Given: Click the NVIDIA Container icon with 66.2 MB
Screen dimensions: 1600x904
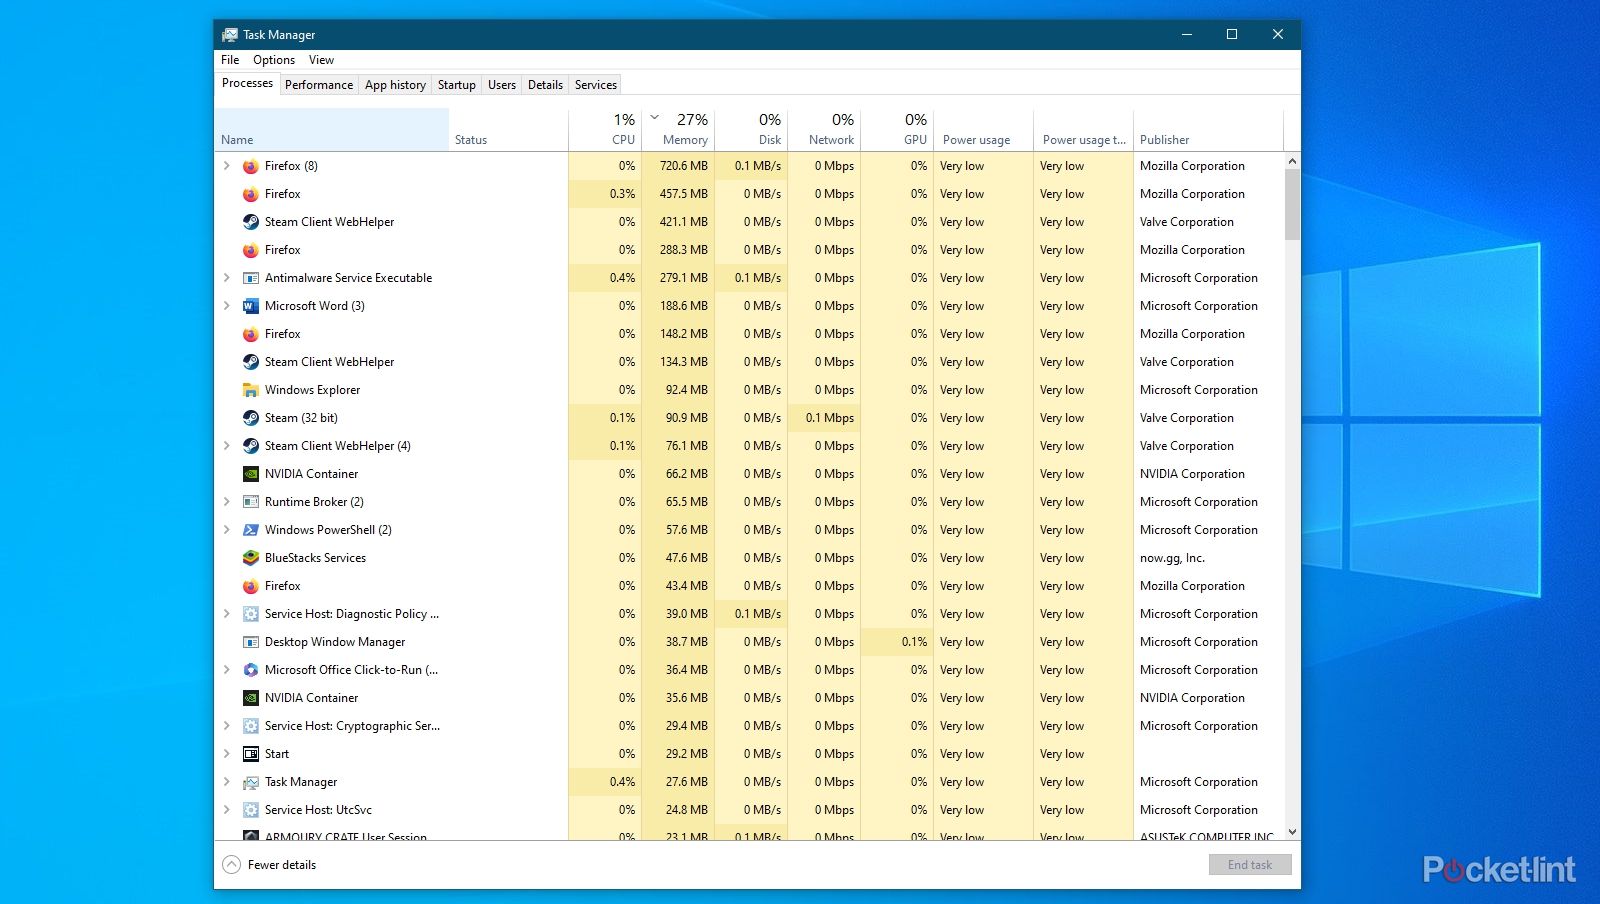Looking at the screenshot, I should click(x=251, y=474).
